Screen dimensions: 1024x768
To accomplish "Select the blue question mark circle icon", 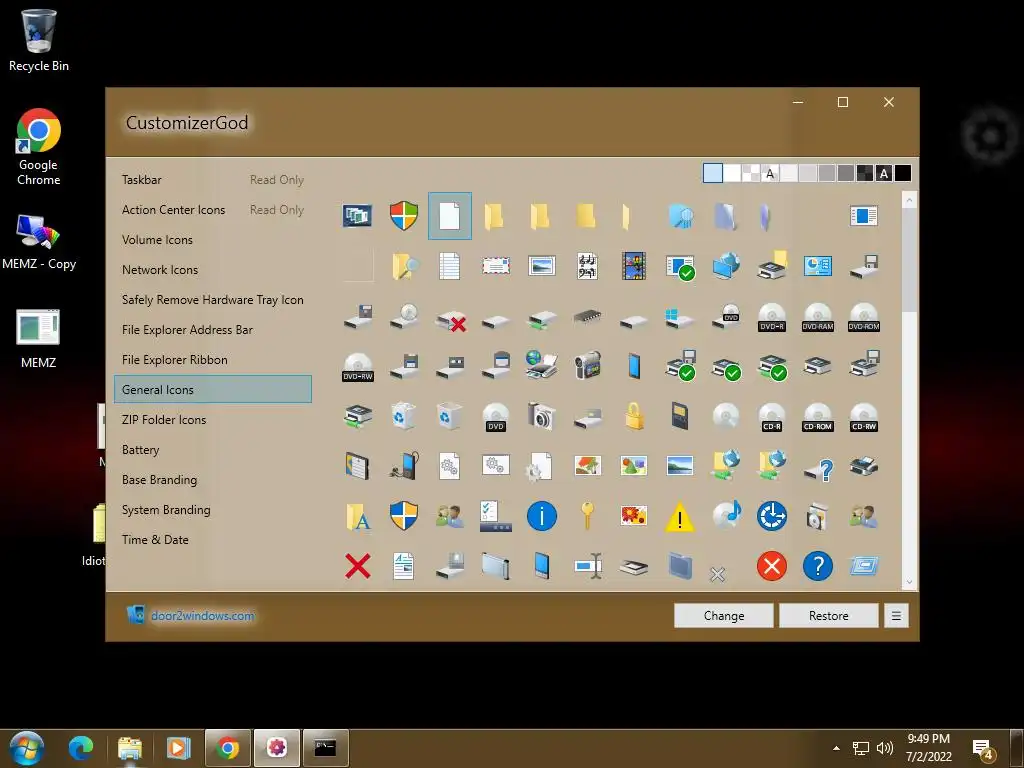I will [818, 566].
